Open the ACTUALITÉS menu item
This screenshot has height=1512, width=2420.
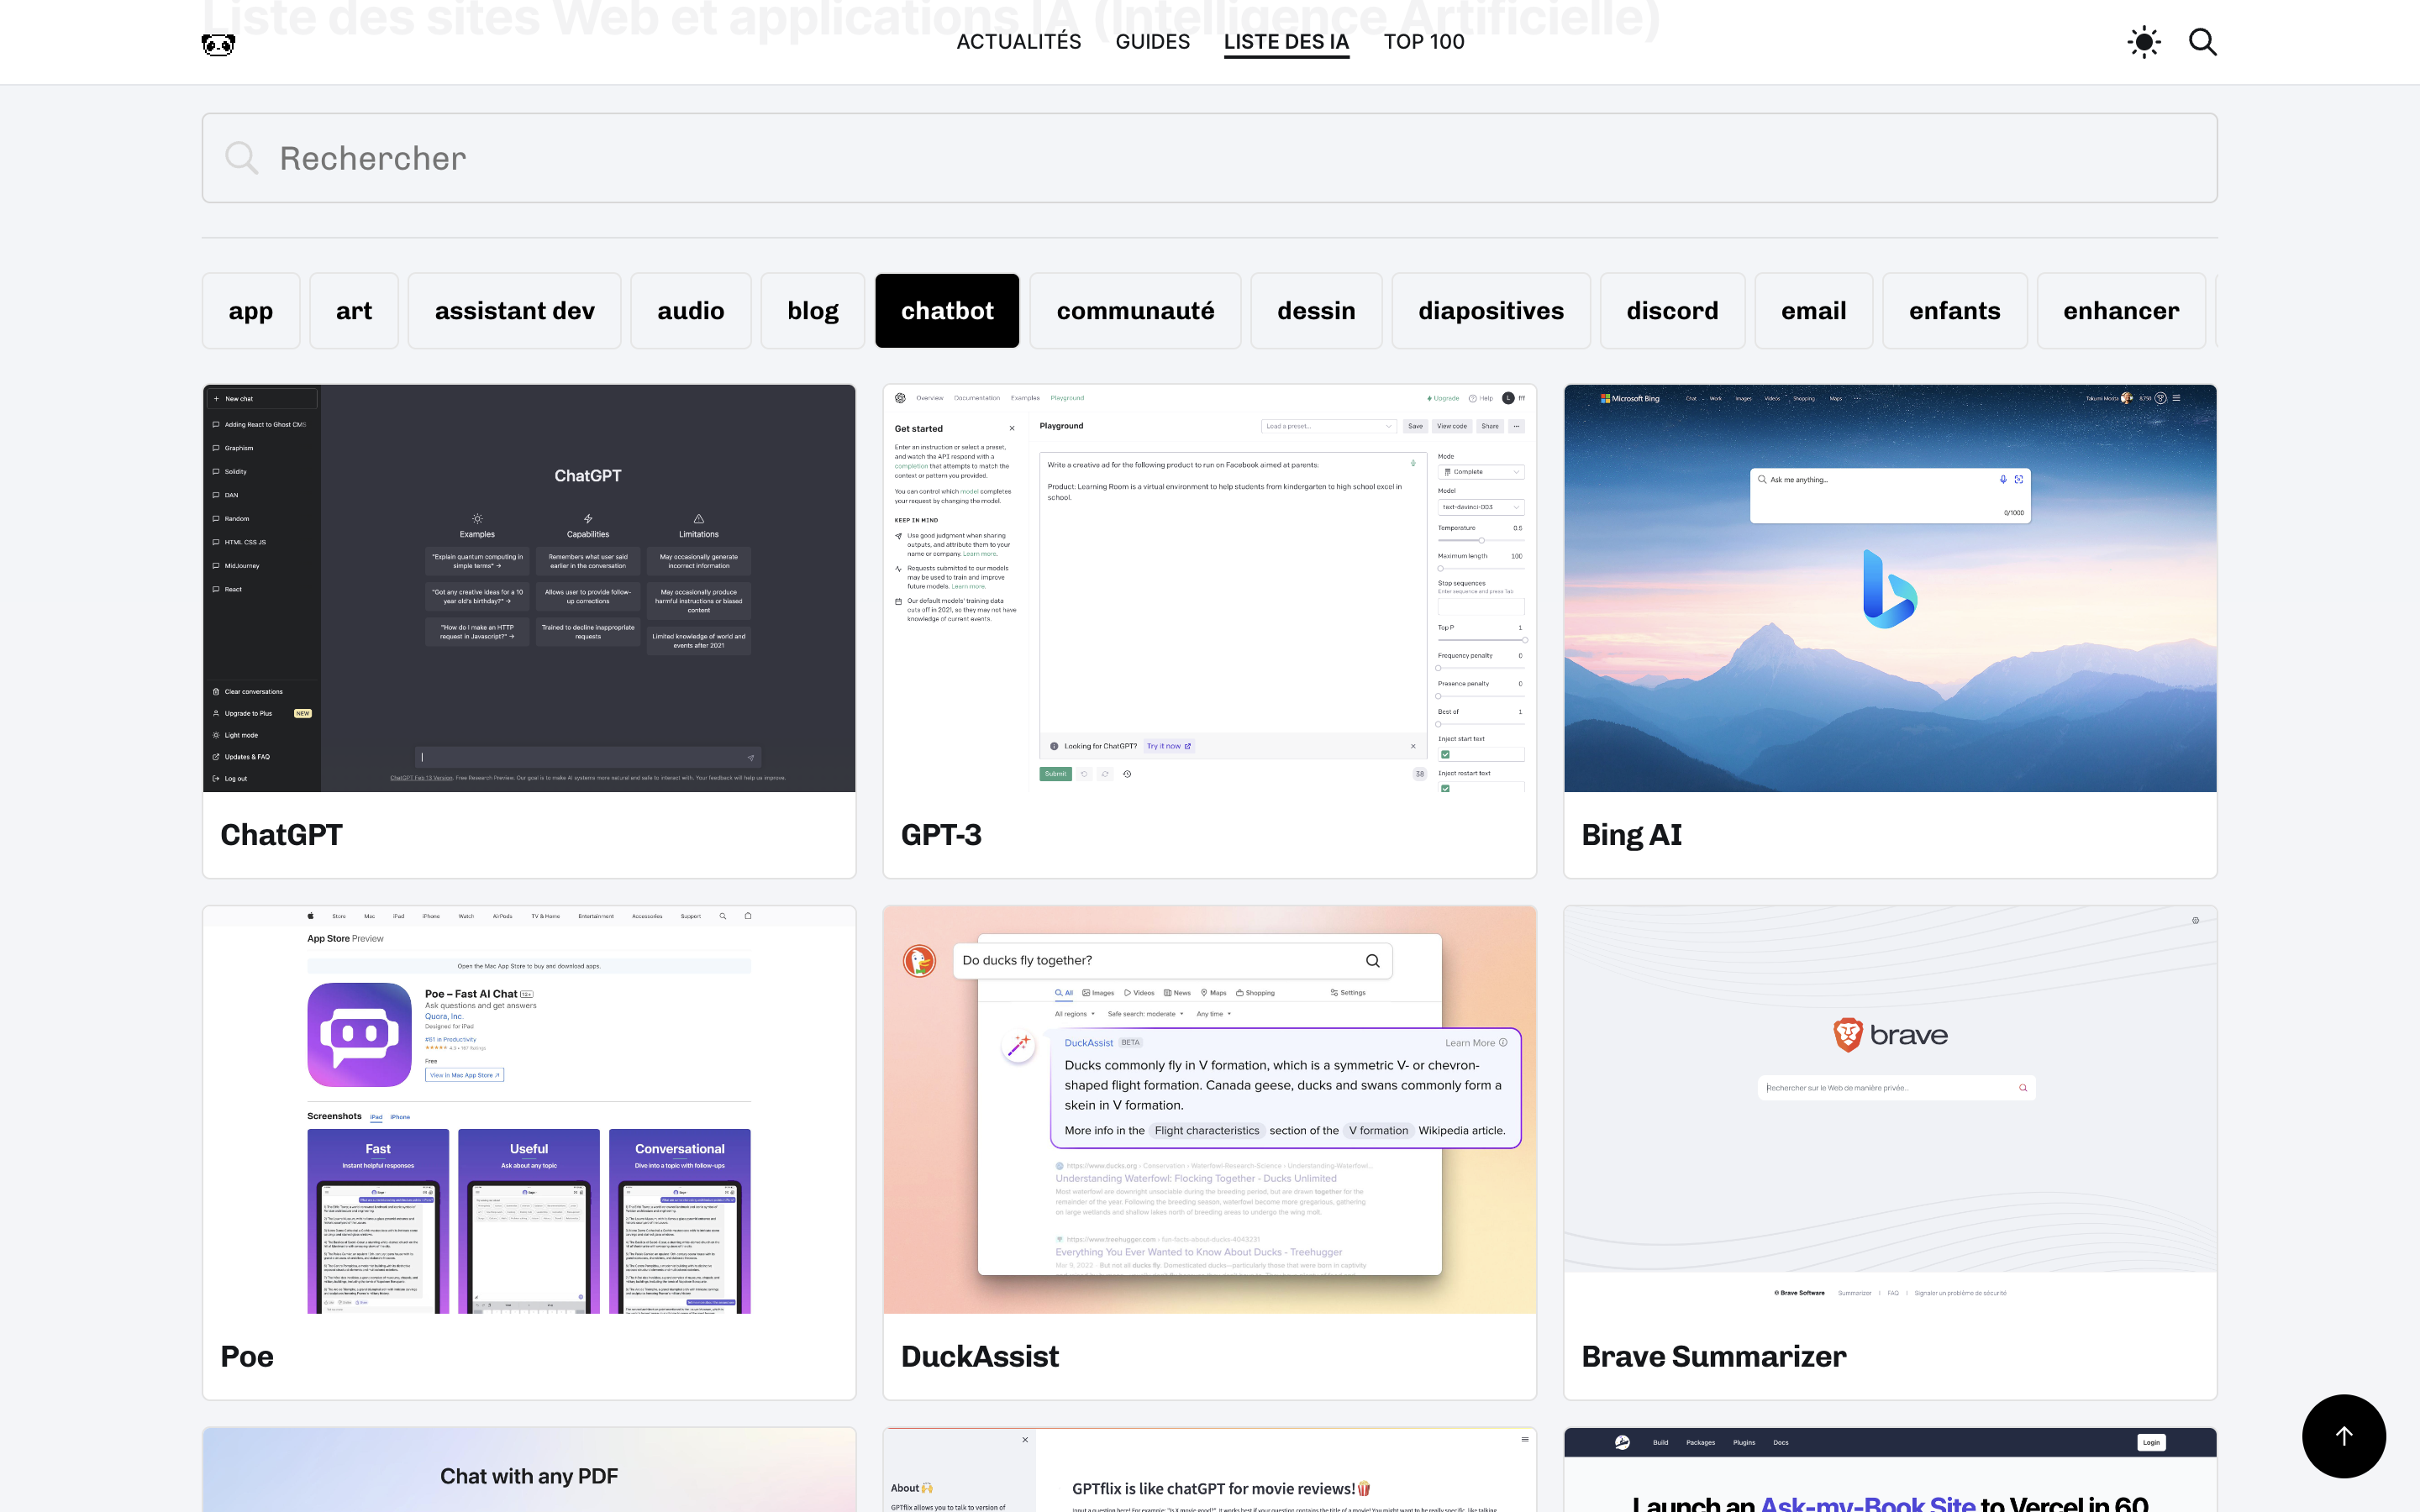pos(1019,42)
